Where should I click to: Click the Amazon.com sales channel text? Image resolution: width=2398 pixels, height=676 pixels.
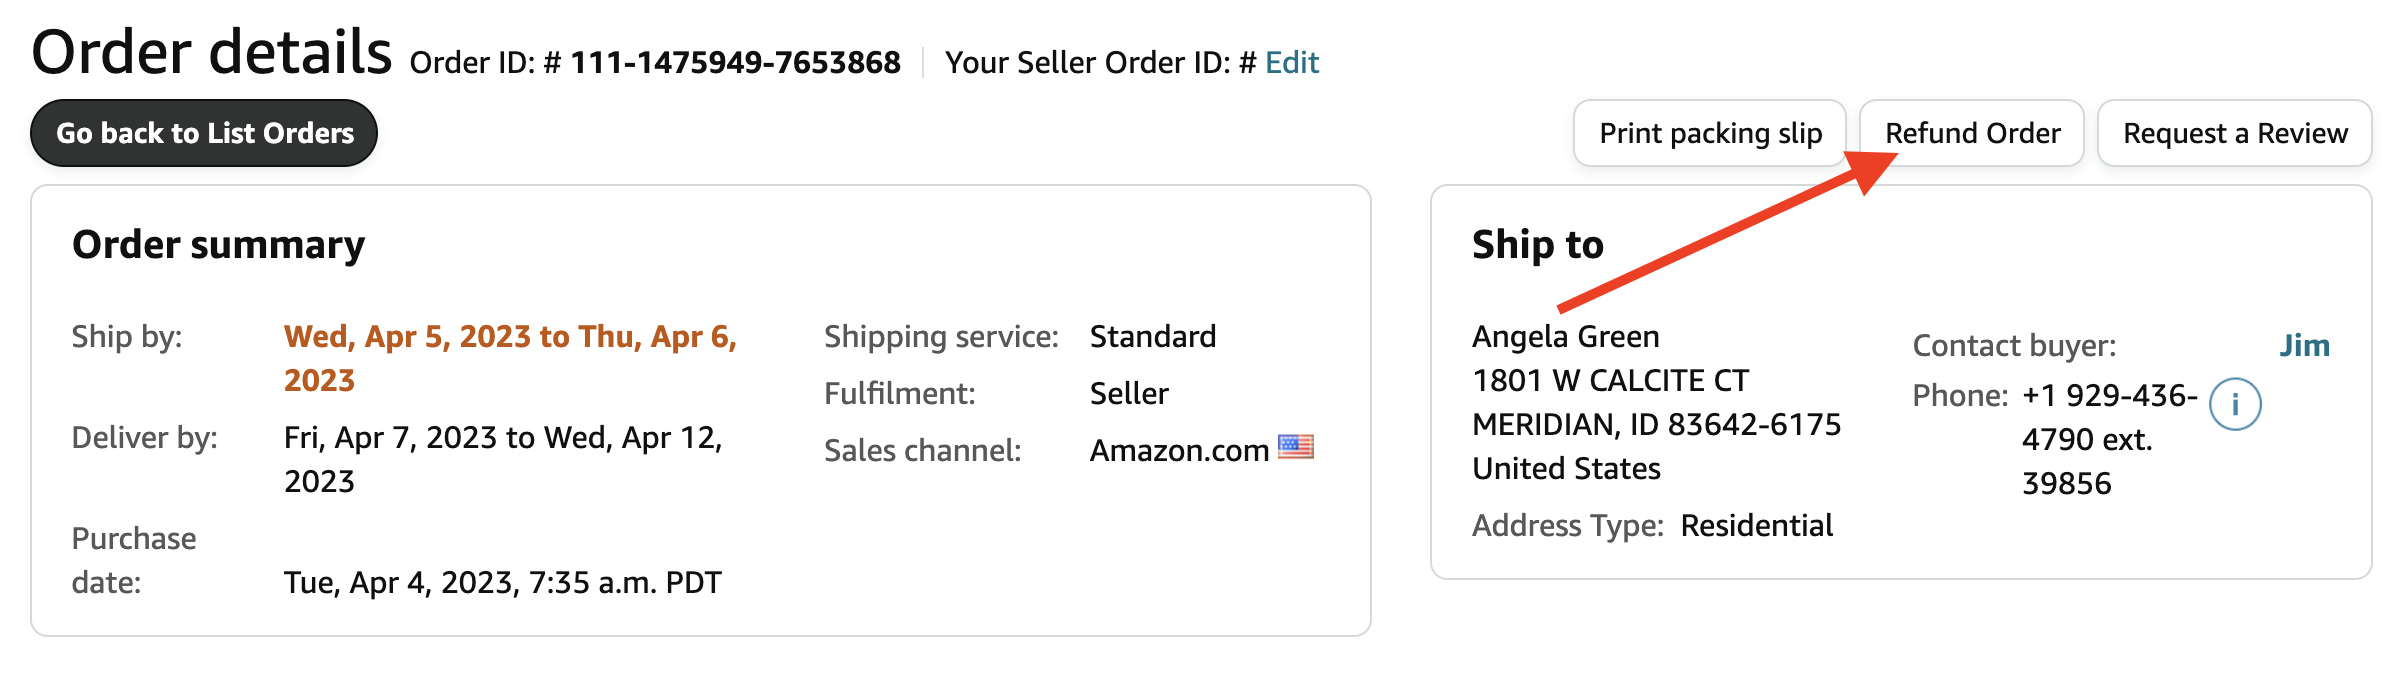click(1179, 450)
